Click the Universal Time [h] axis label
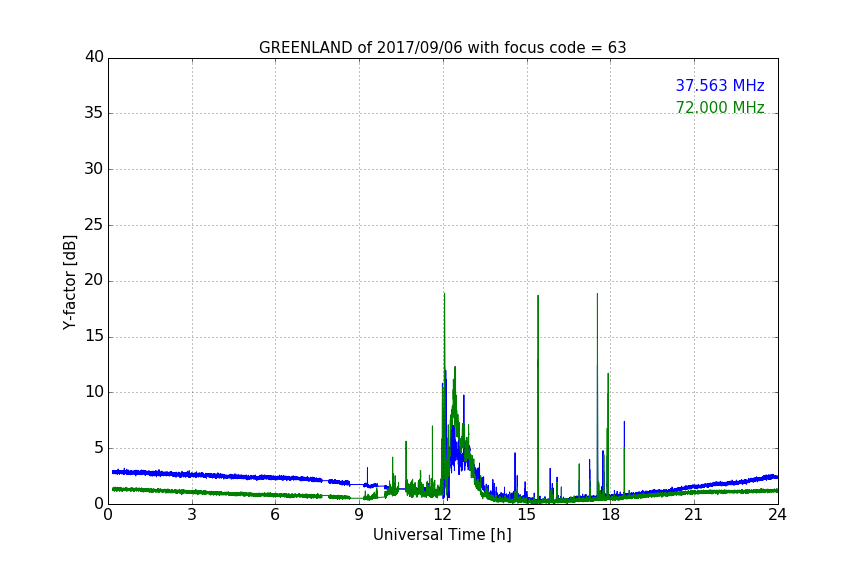The height and width of the screenshot is (576, 864). point(442,535)
